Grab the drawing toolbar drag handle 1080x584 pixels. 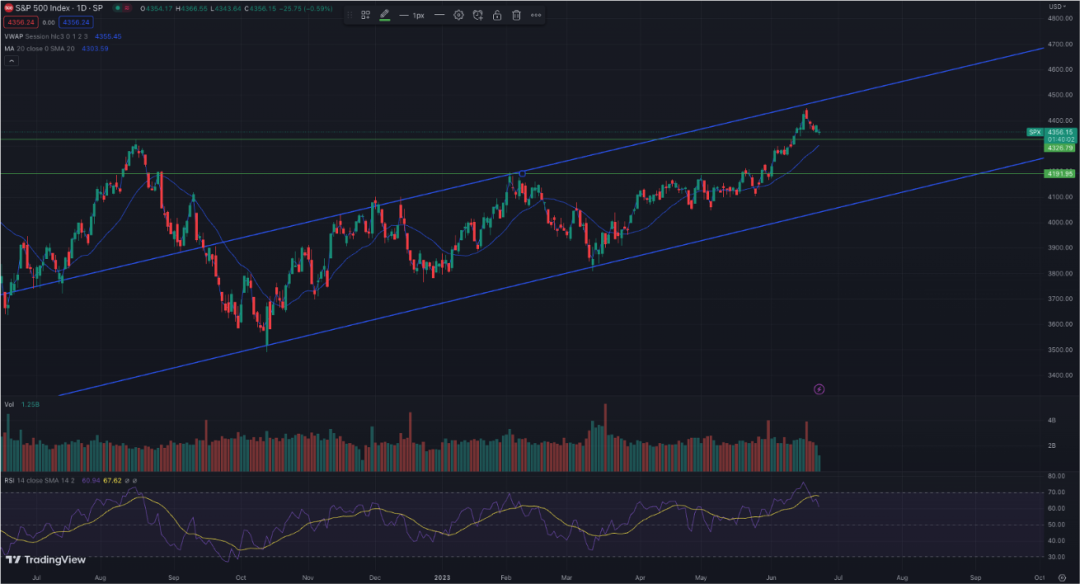pyautogui.click(x=350, y=15)
